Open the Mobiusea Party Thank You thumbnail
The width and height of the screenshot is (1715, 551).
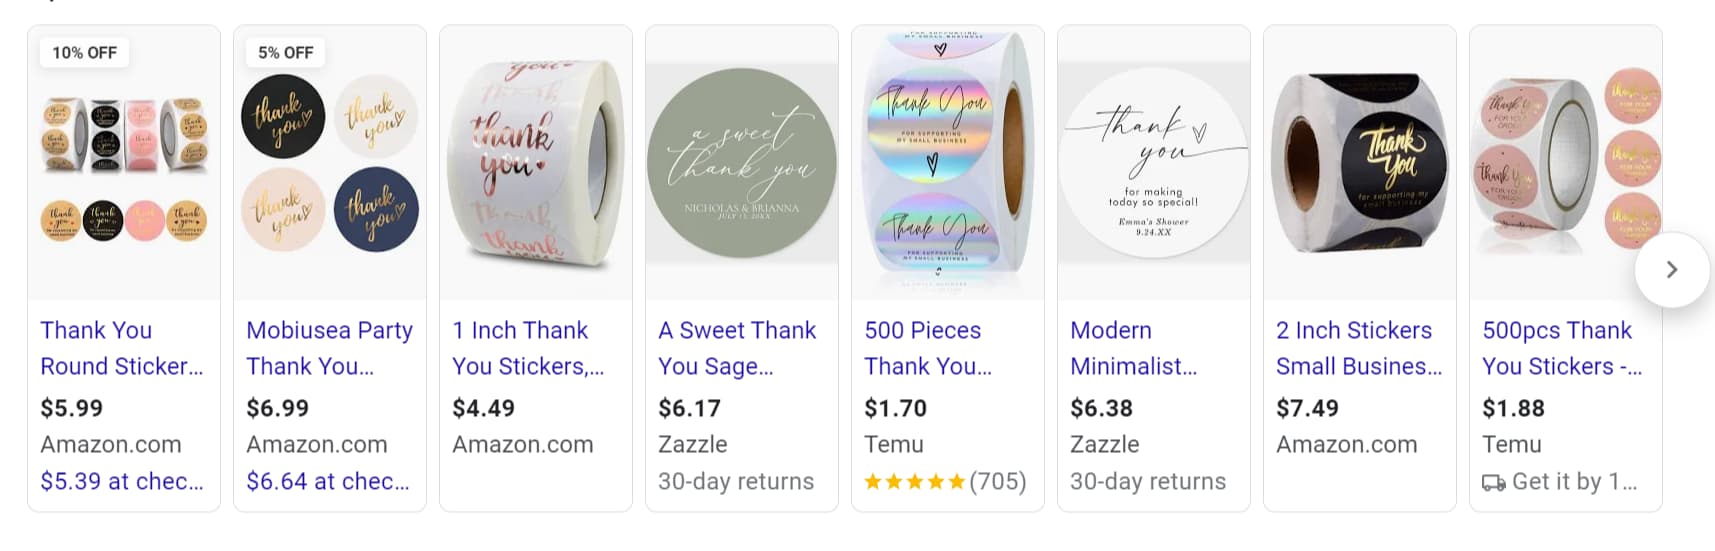pos(330,163)
